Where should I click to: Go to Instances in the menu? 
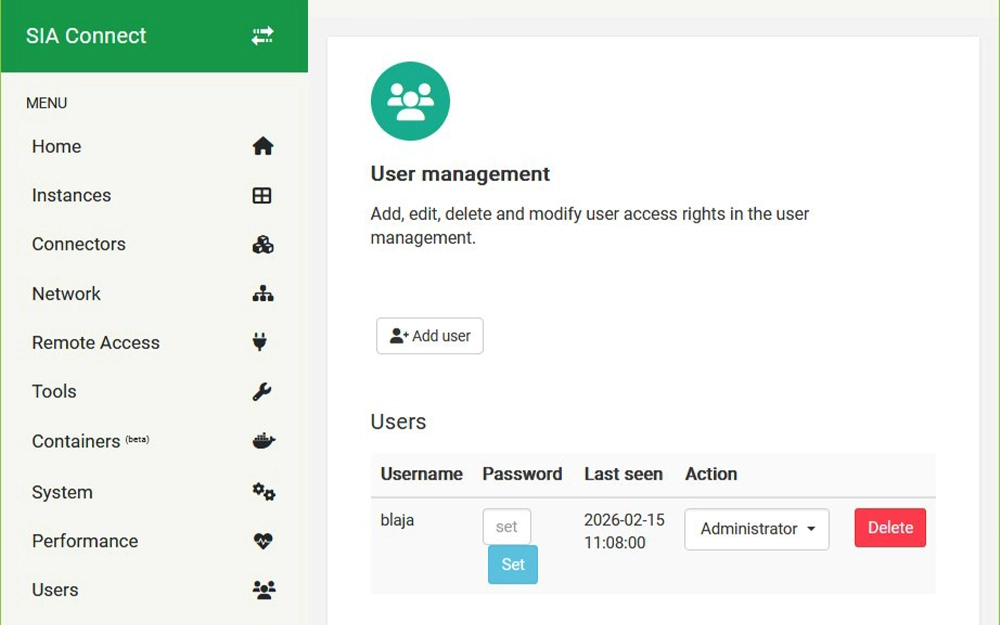71,195
